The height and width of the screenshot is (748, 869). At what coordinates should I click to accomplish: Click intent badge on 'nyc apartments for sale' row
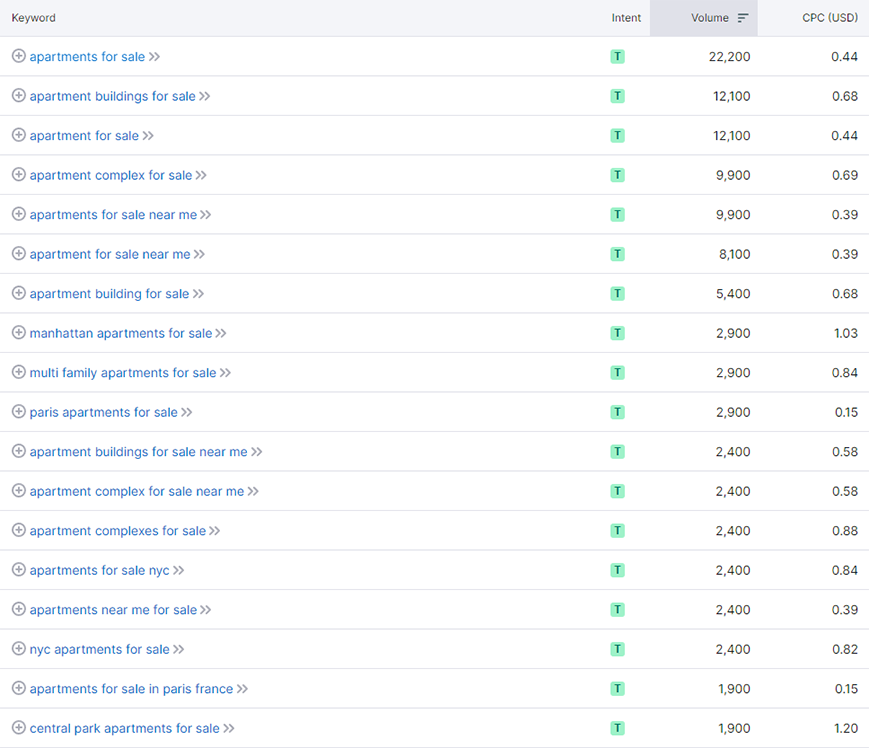[x=617, y=649]
